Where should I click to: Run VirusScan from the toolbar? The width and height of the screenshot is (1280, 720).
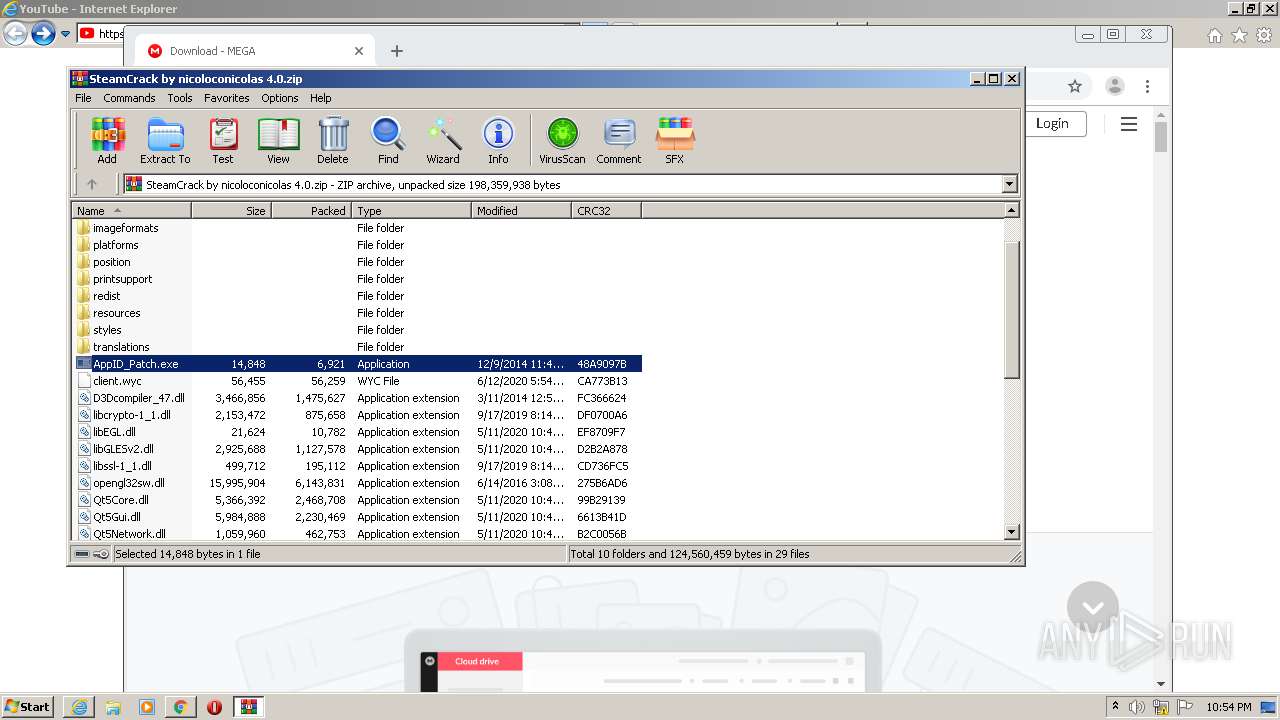[562, 140]
